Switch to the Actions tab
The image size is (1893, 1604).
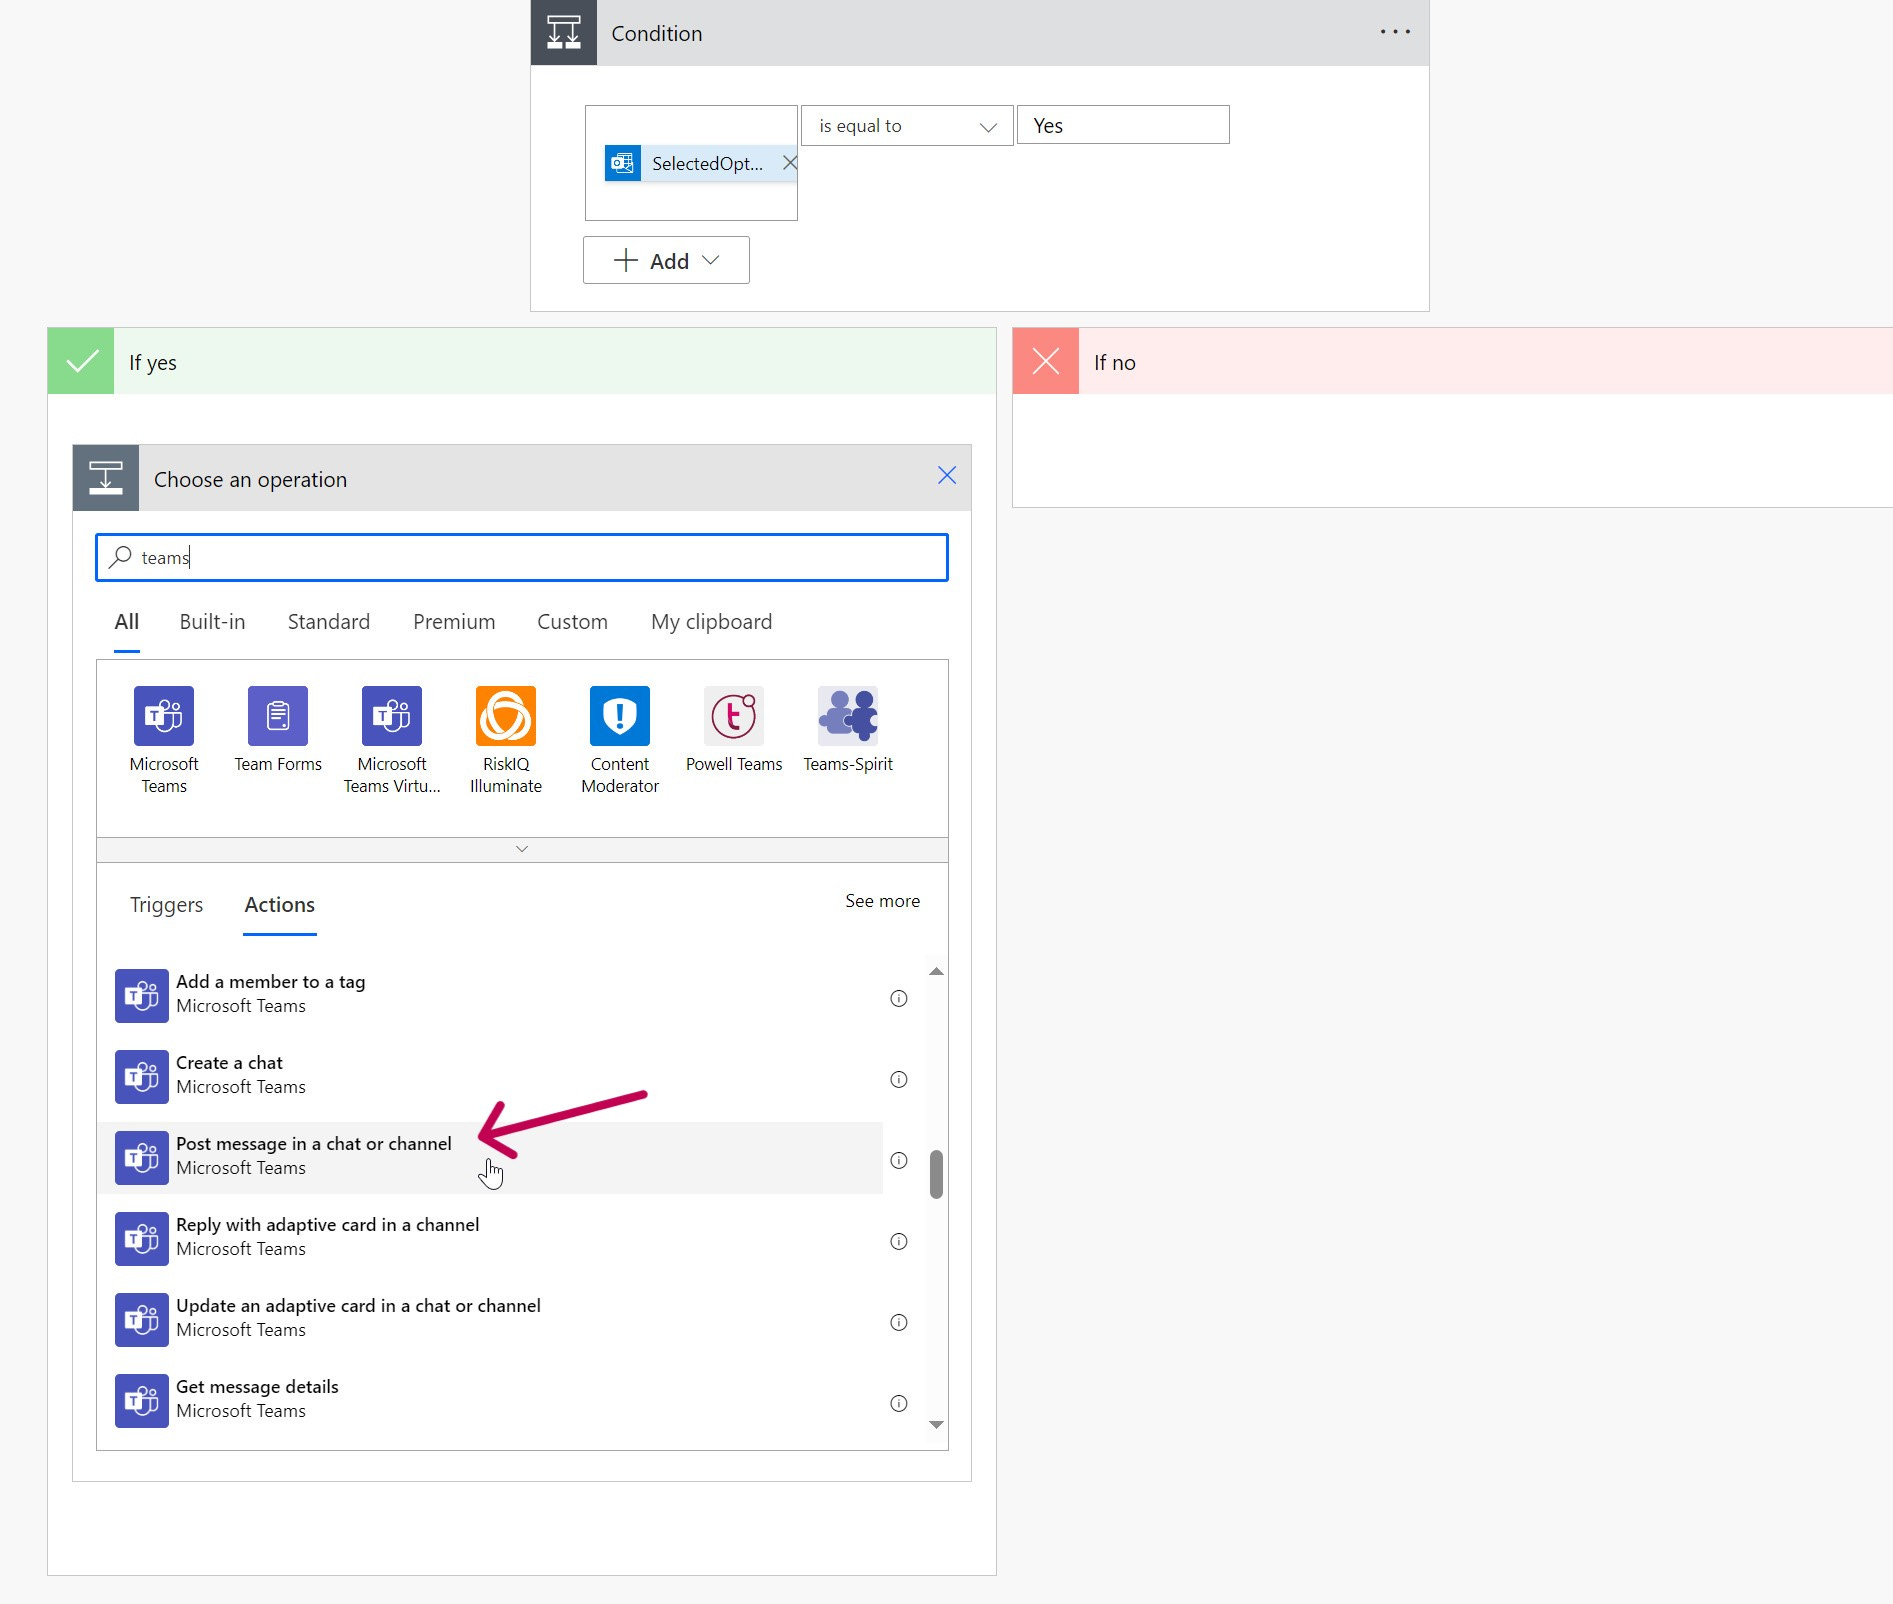[280, 905]
